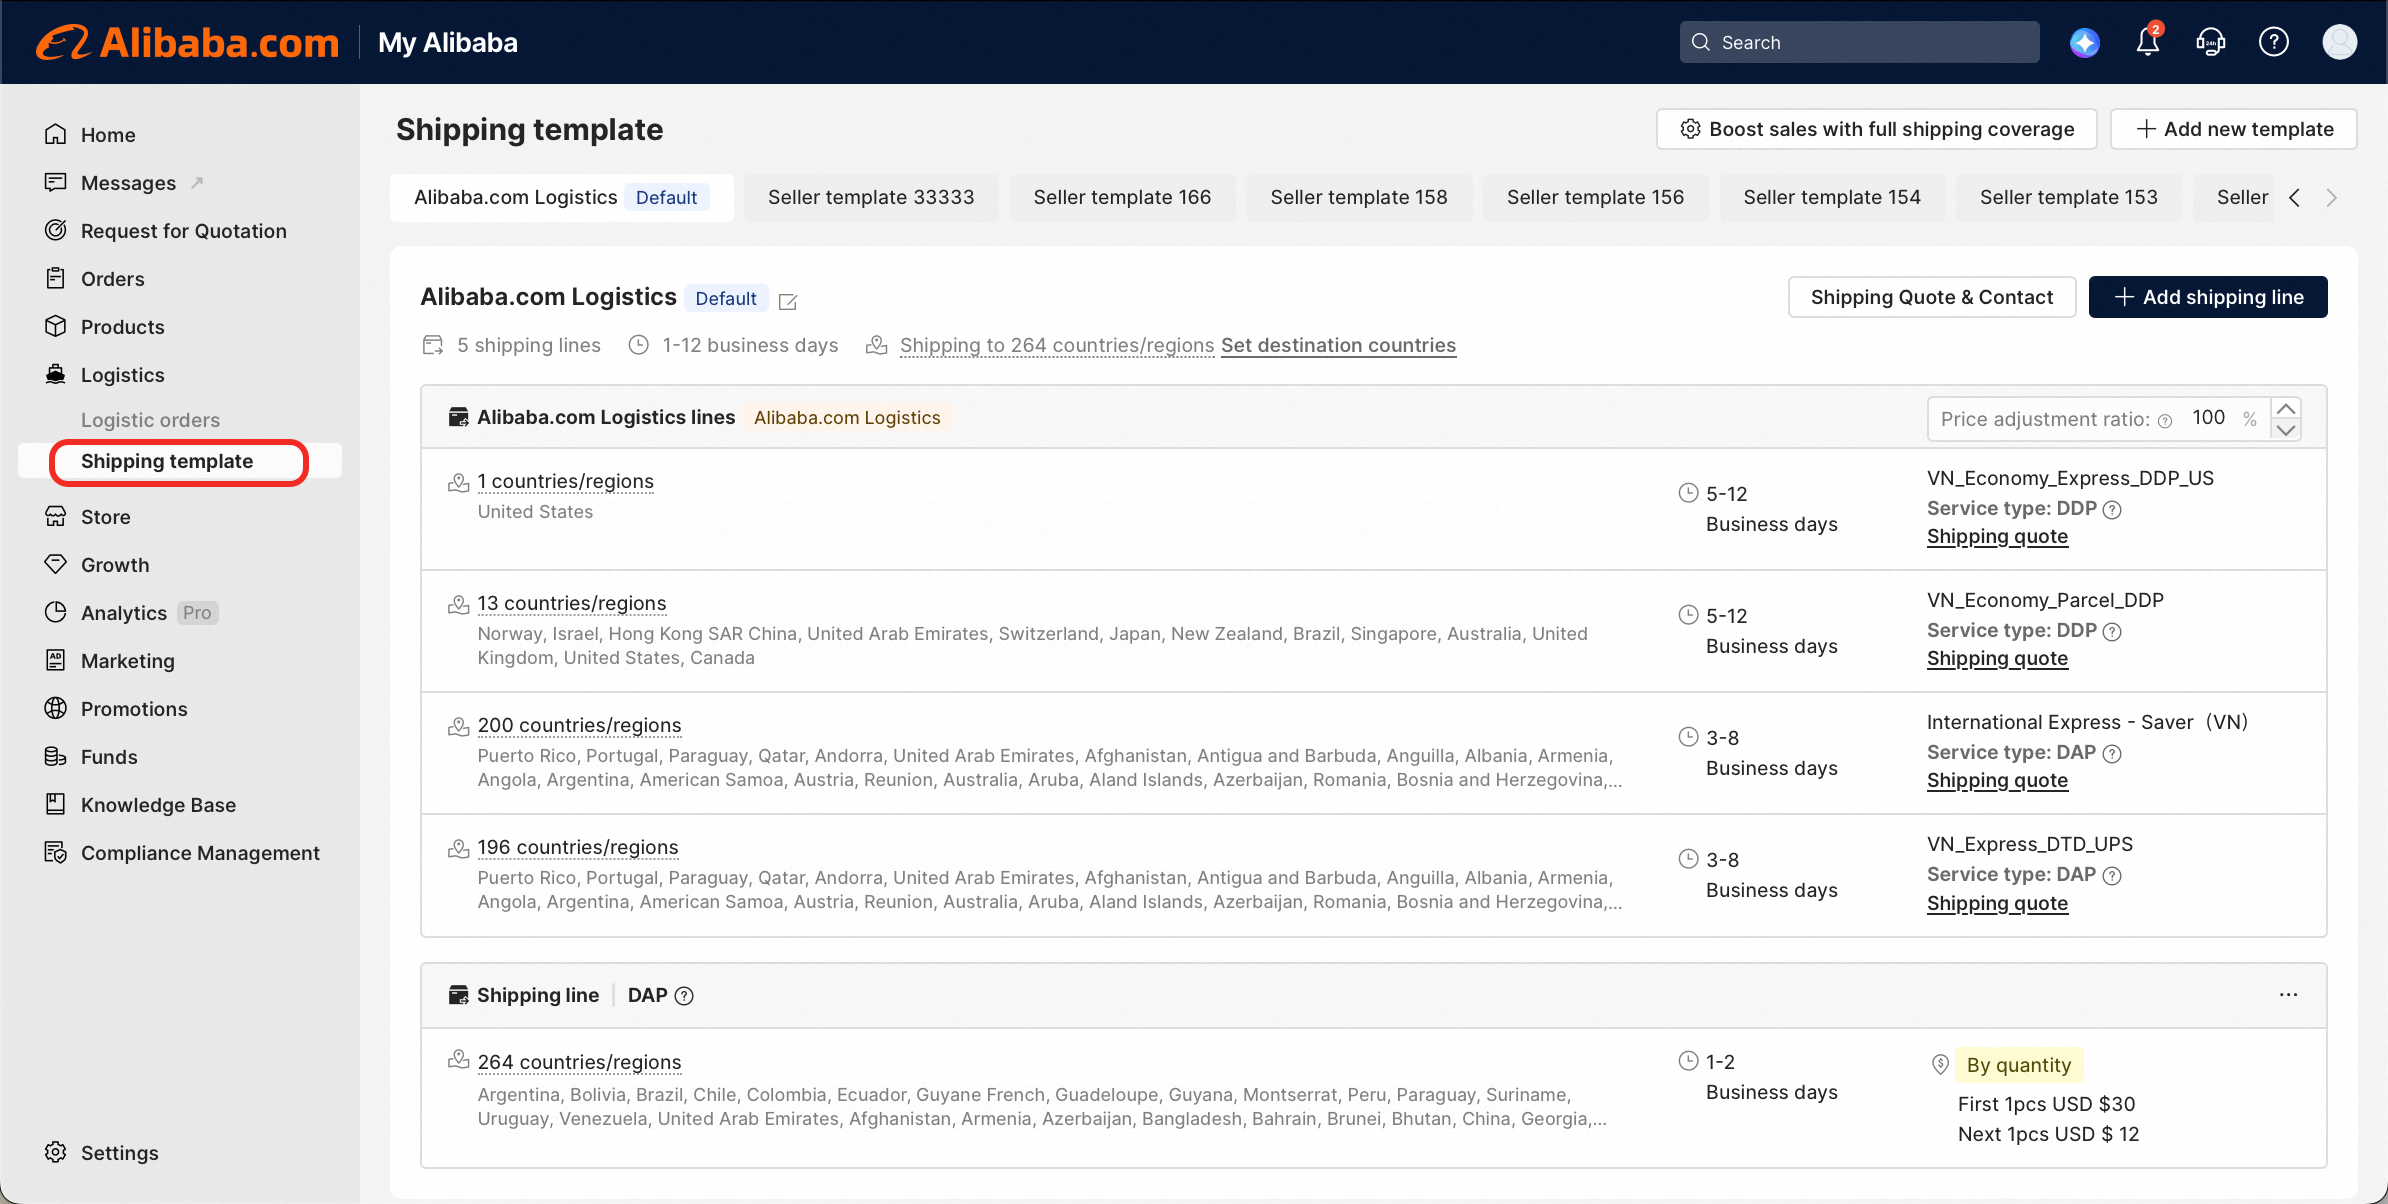
Task: Open the user profile avatar
Action: coord(2340,42)
